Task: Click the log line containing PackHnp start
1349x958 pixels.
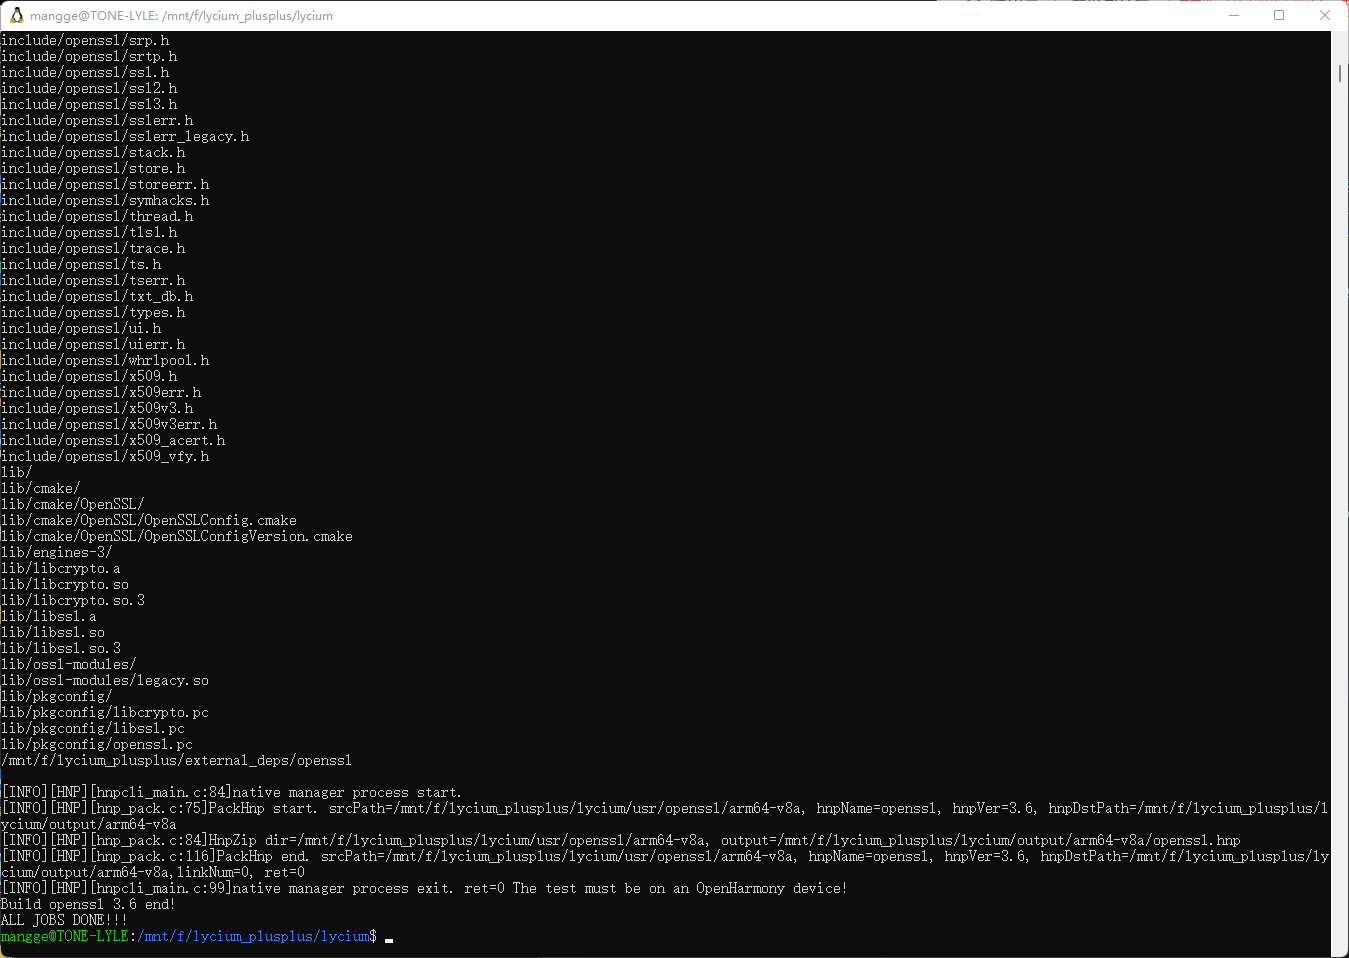Action: (665, 817)
